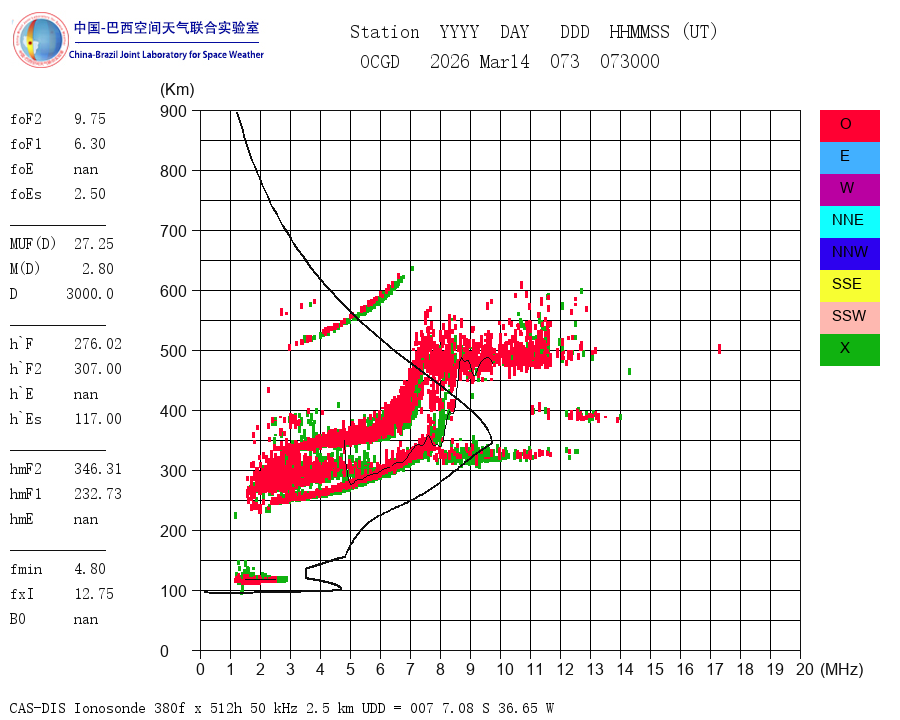Select the pink SSW legend swatch
This screenshot has width=900, height=720.
coord(849,318)
